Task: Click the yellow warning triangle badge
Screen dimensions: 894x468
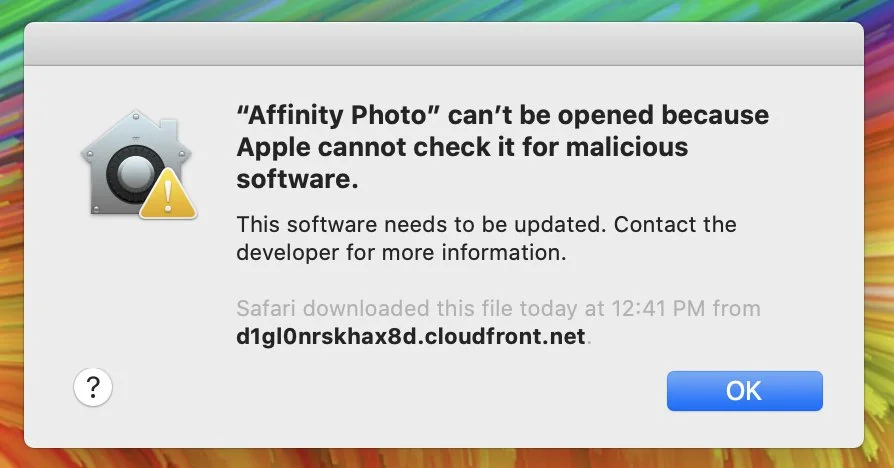Action: 168,194
